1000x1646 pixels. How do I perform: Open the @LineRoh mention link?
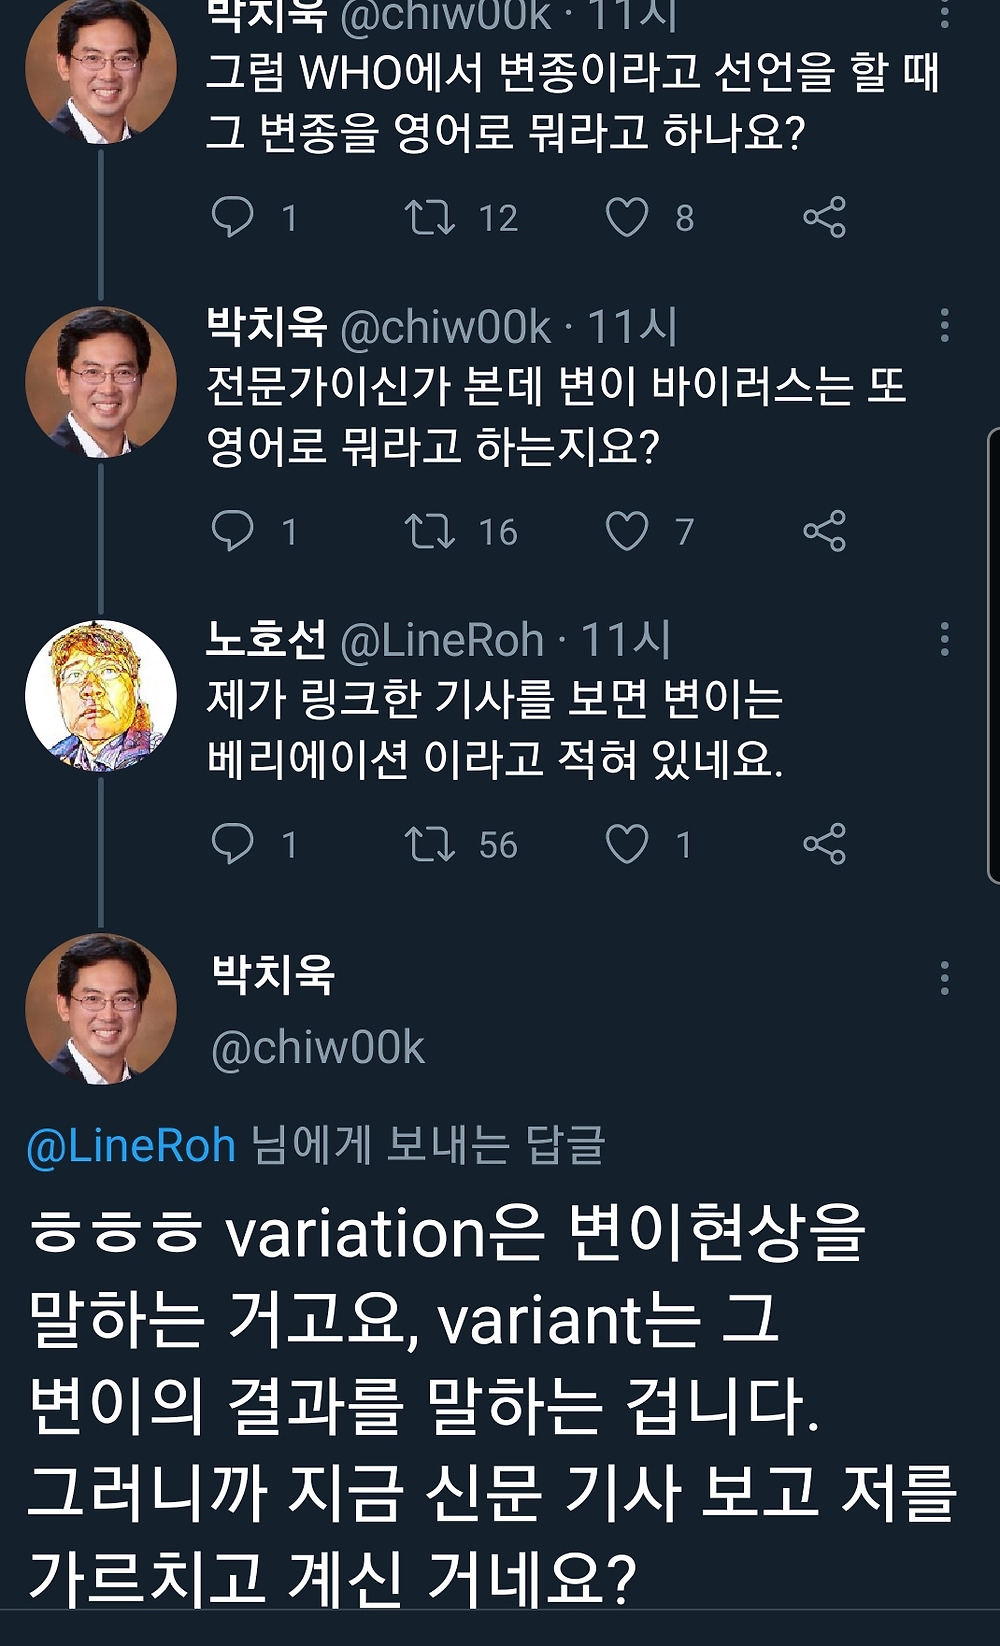click(x=131, y=1145)
